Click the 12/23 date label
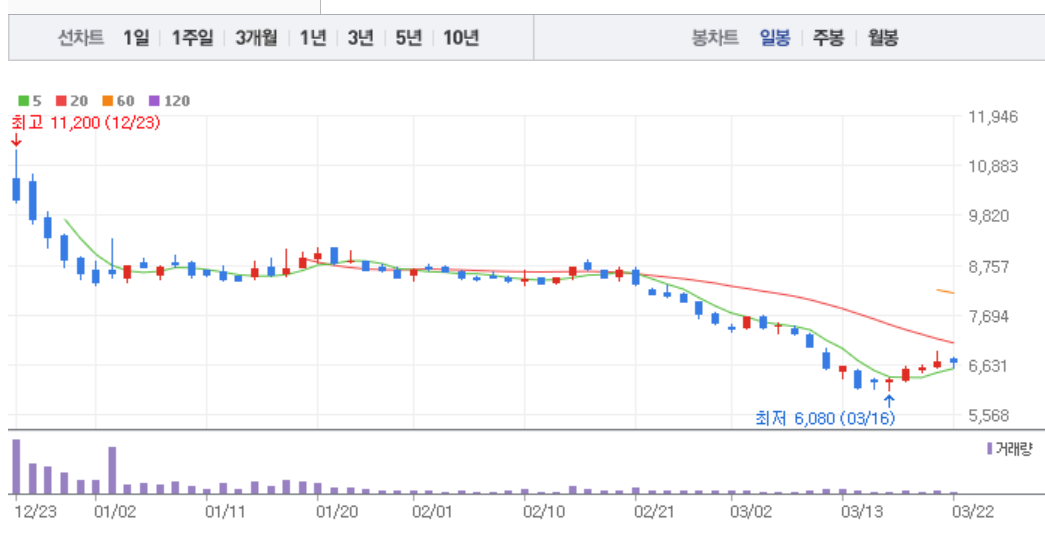The width and height of the screenshot is (1045, 538). point(35,511)
